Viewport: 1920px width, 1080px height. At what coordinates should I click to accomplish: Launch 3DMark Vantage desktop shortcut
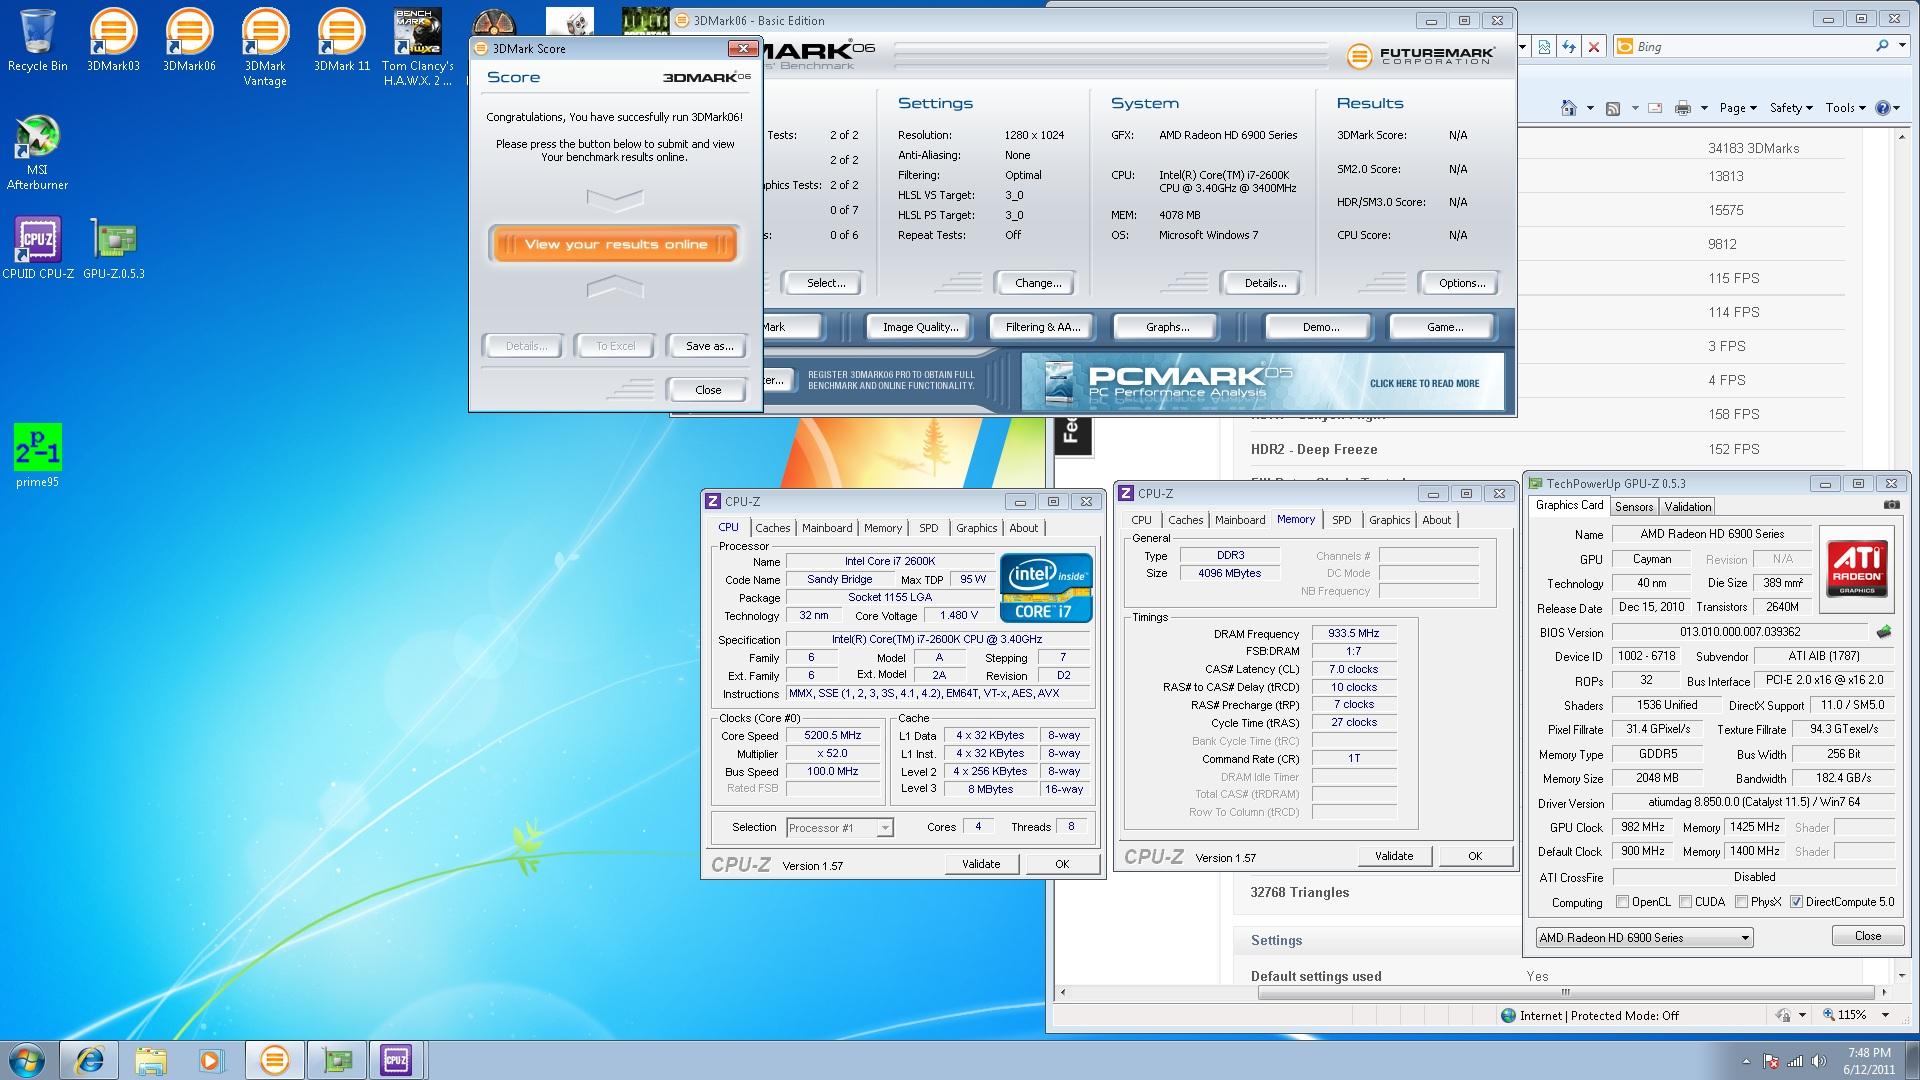(265, 47)
